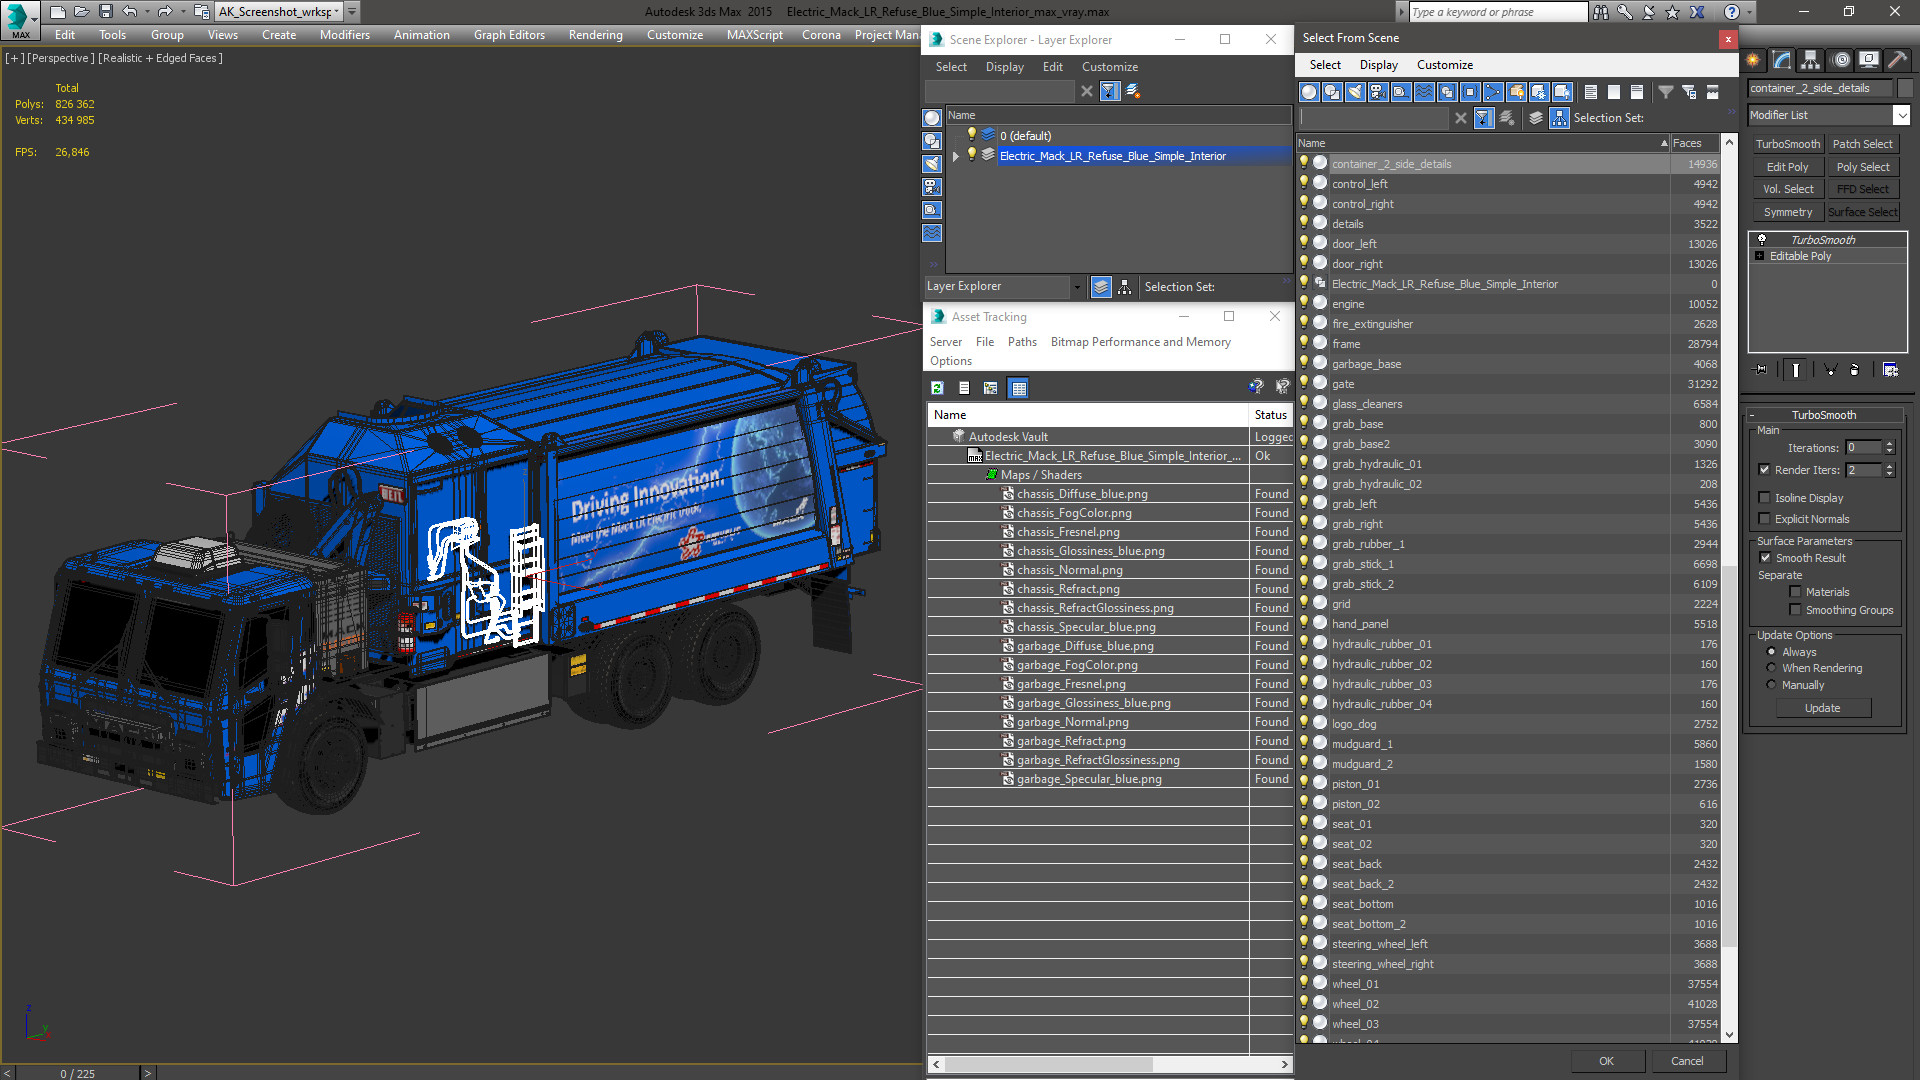Toggle Render Iters checkbox
Image resolution: width=1920 pixels, height=1080 pixels.
coord(1764,470)
